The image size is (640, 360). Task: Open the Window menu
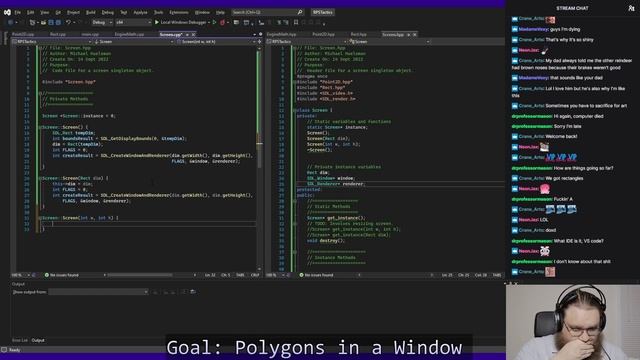click(x=202, y=12)
